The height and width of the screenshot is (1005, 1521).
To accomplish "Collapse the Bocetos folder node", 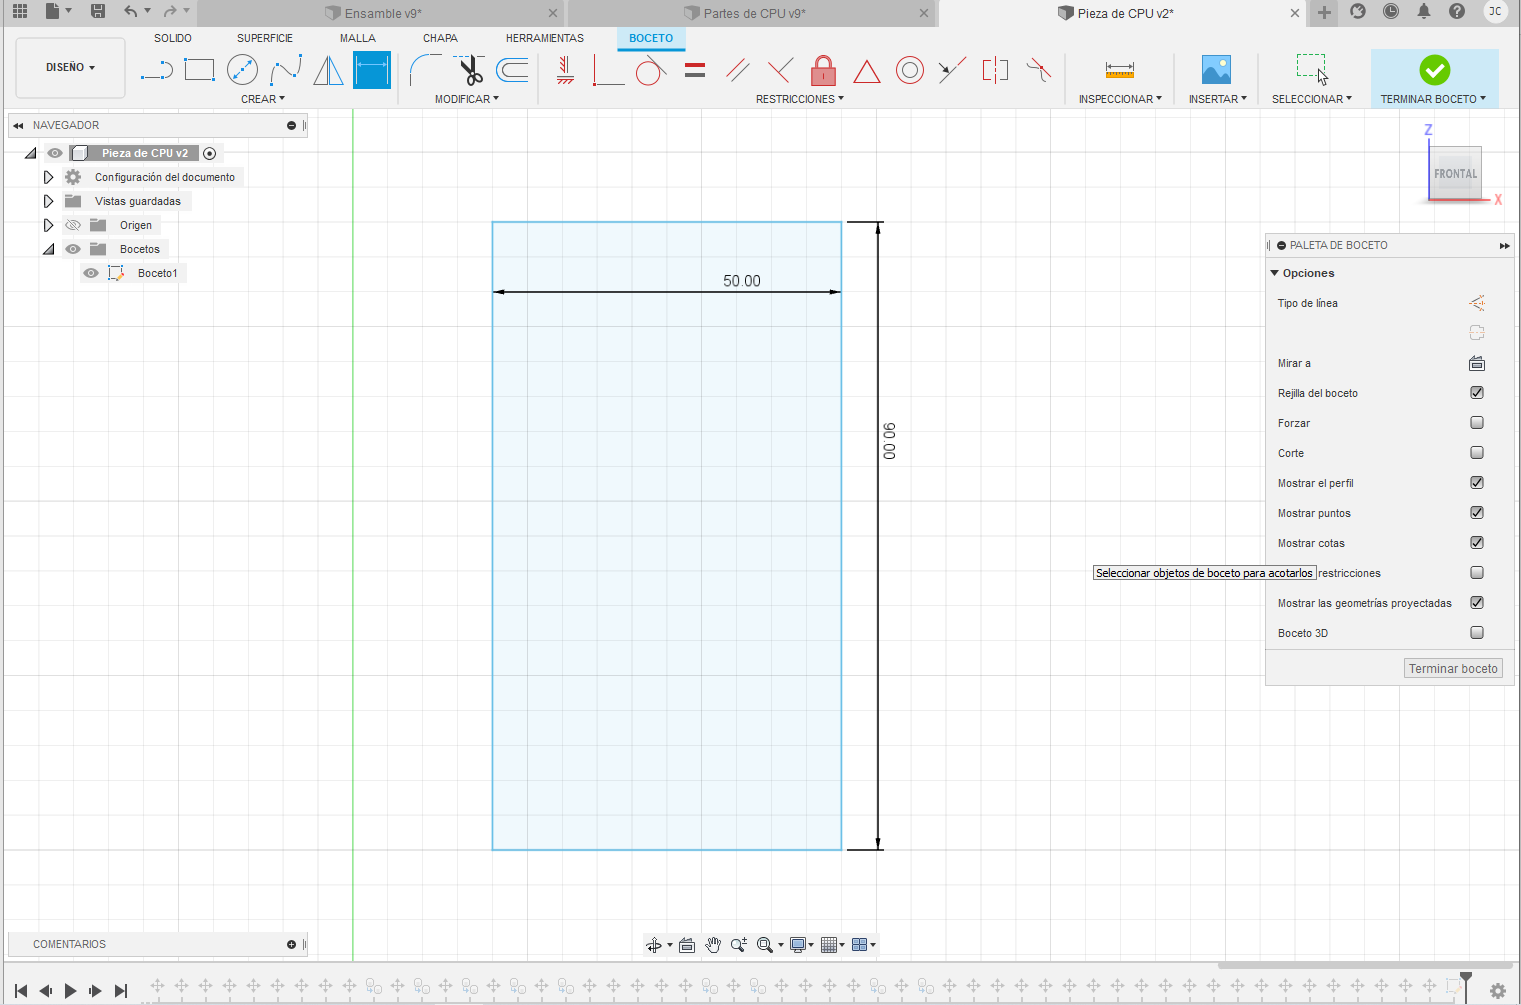I will (48, 249).
